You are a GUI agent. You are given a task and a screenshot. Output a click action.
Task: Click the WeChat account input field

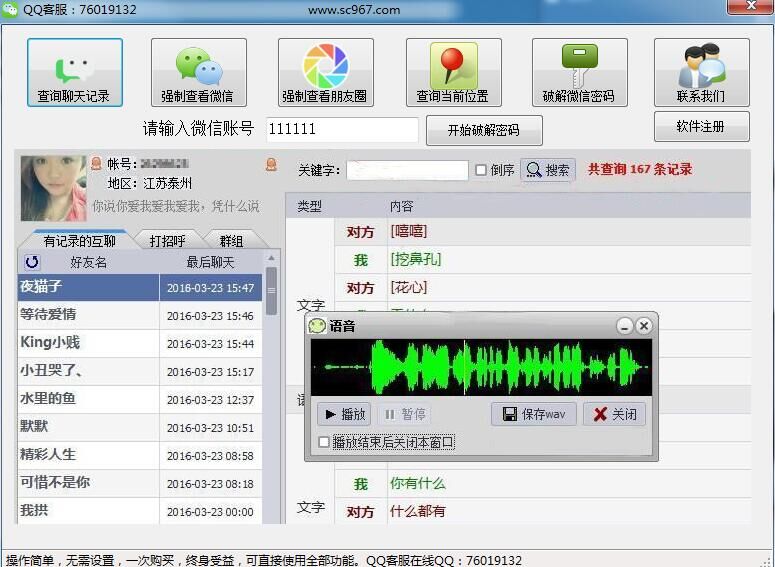tap(342, 130)
